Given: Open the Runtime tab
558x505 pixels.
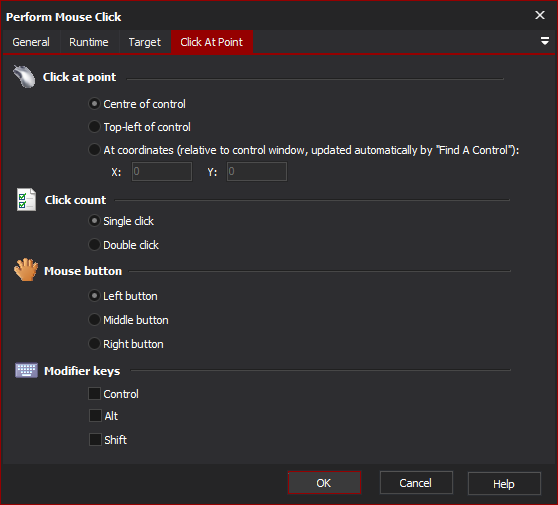Looking at the screenshot, I should pos(89,42).
